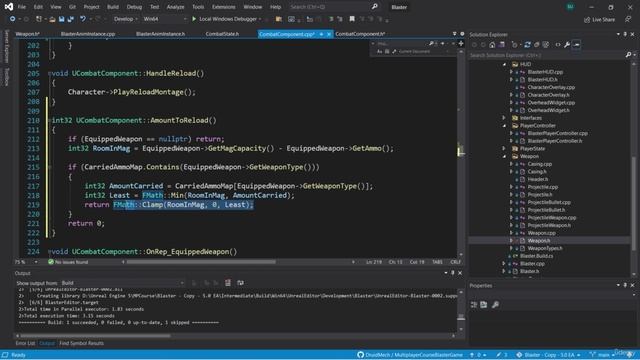Click the Navigate Backward toolbar arrow
640x360 pixels.
tap(12, 19)
